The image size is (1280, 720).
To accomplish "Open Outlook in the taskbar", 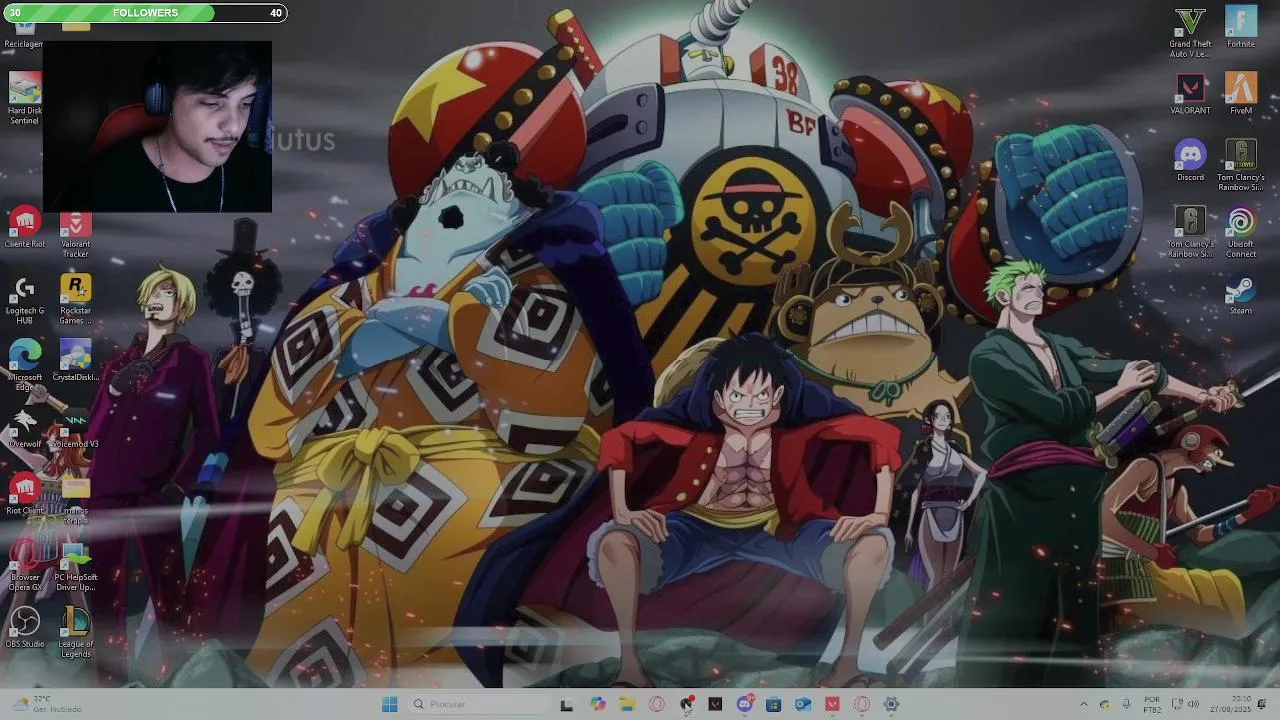I will click(803, 704).
